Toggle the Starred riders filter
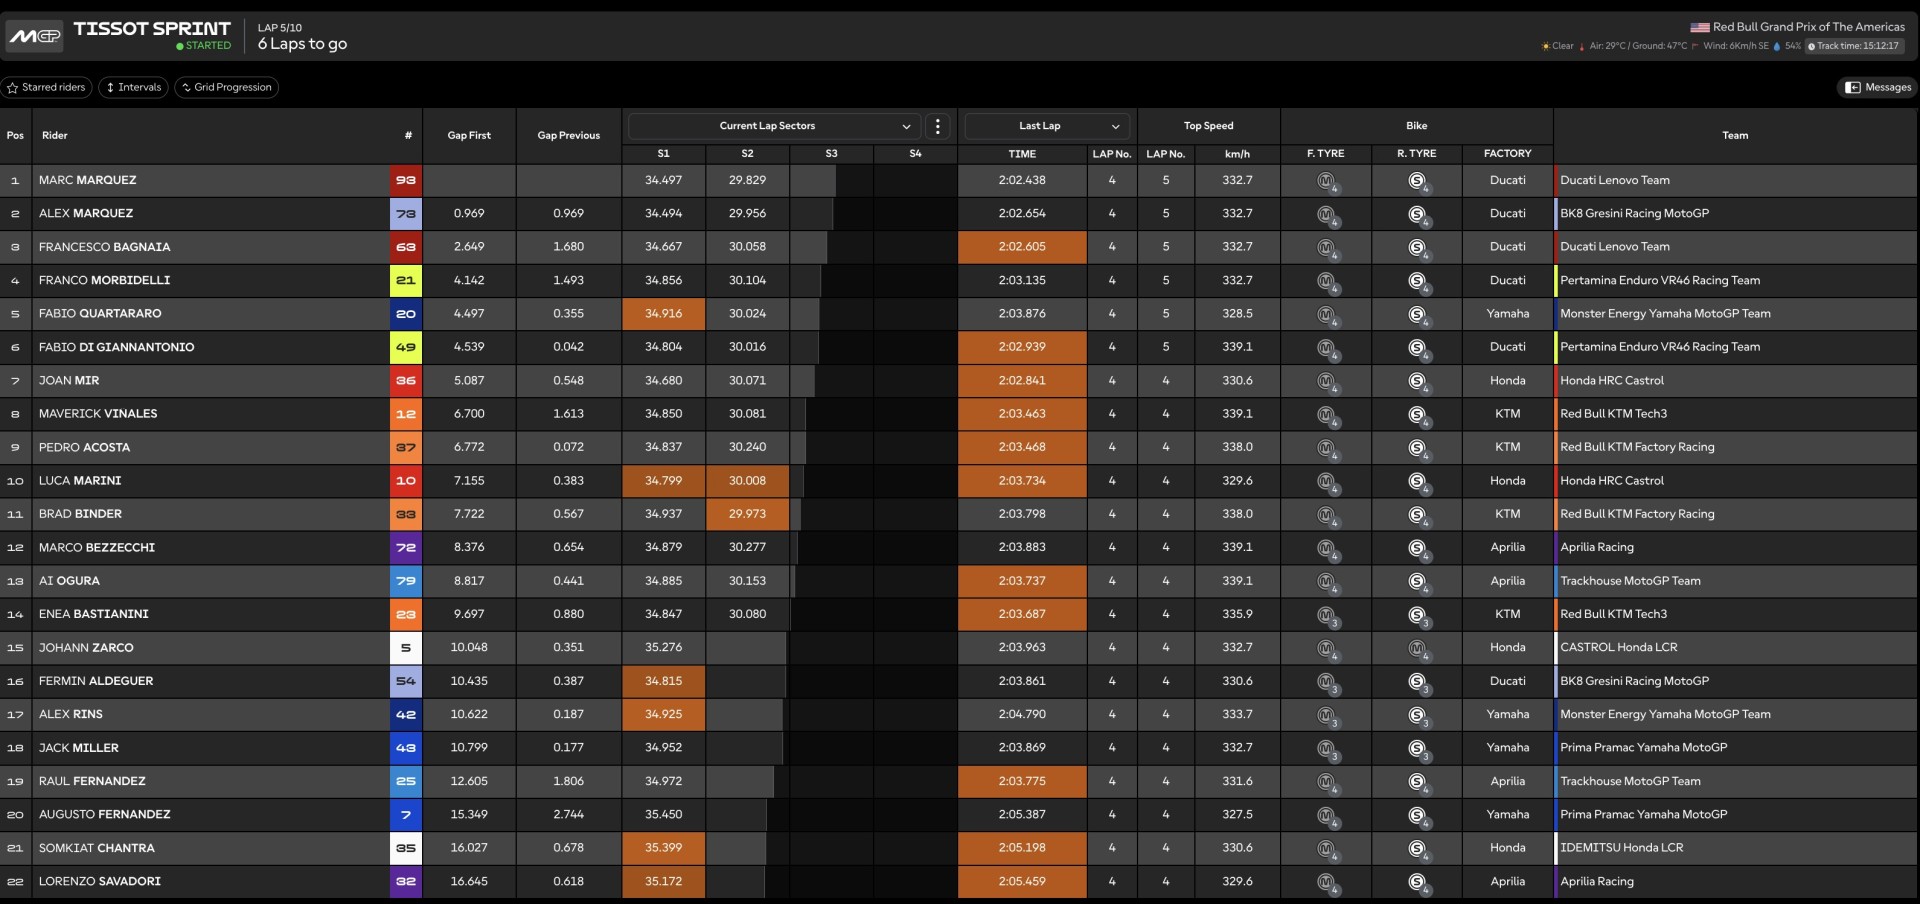The image size is (1920, 904). (x=46, y=88)
